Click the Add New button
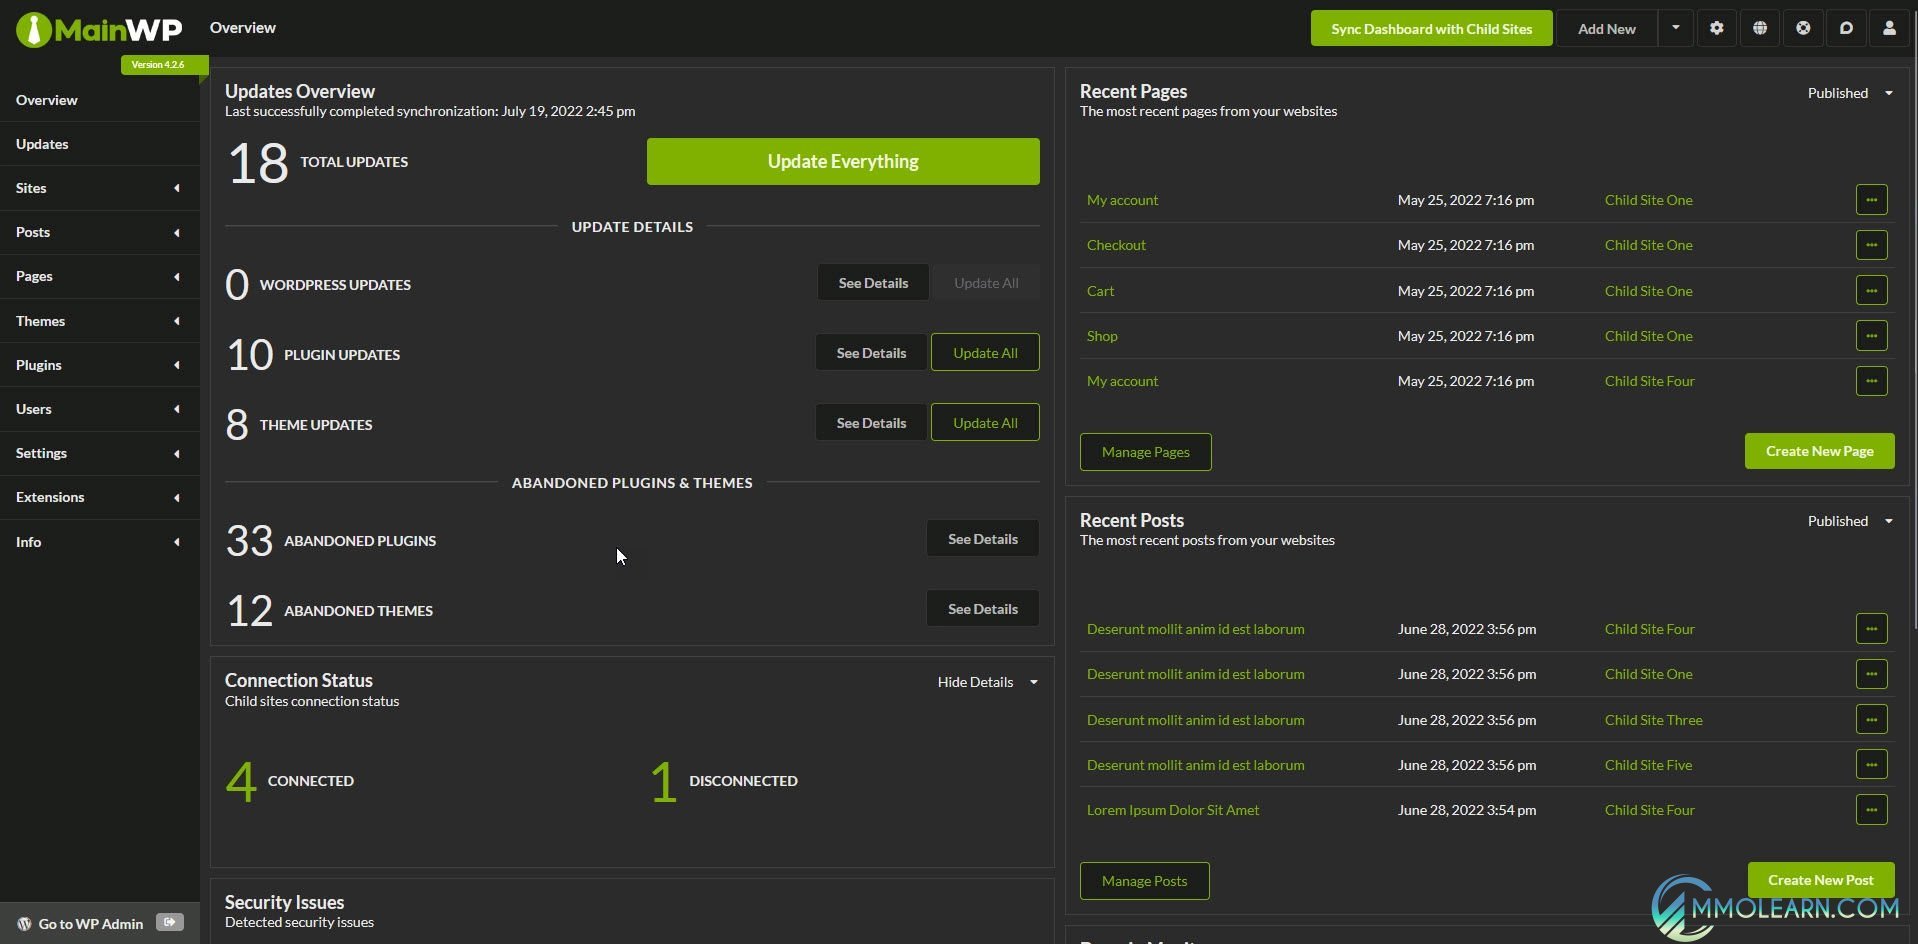 [1606, 28]
